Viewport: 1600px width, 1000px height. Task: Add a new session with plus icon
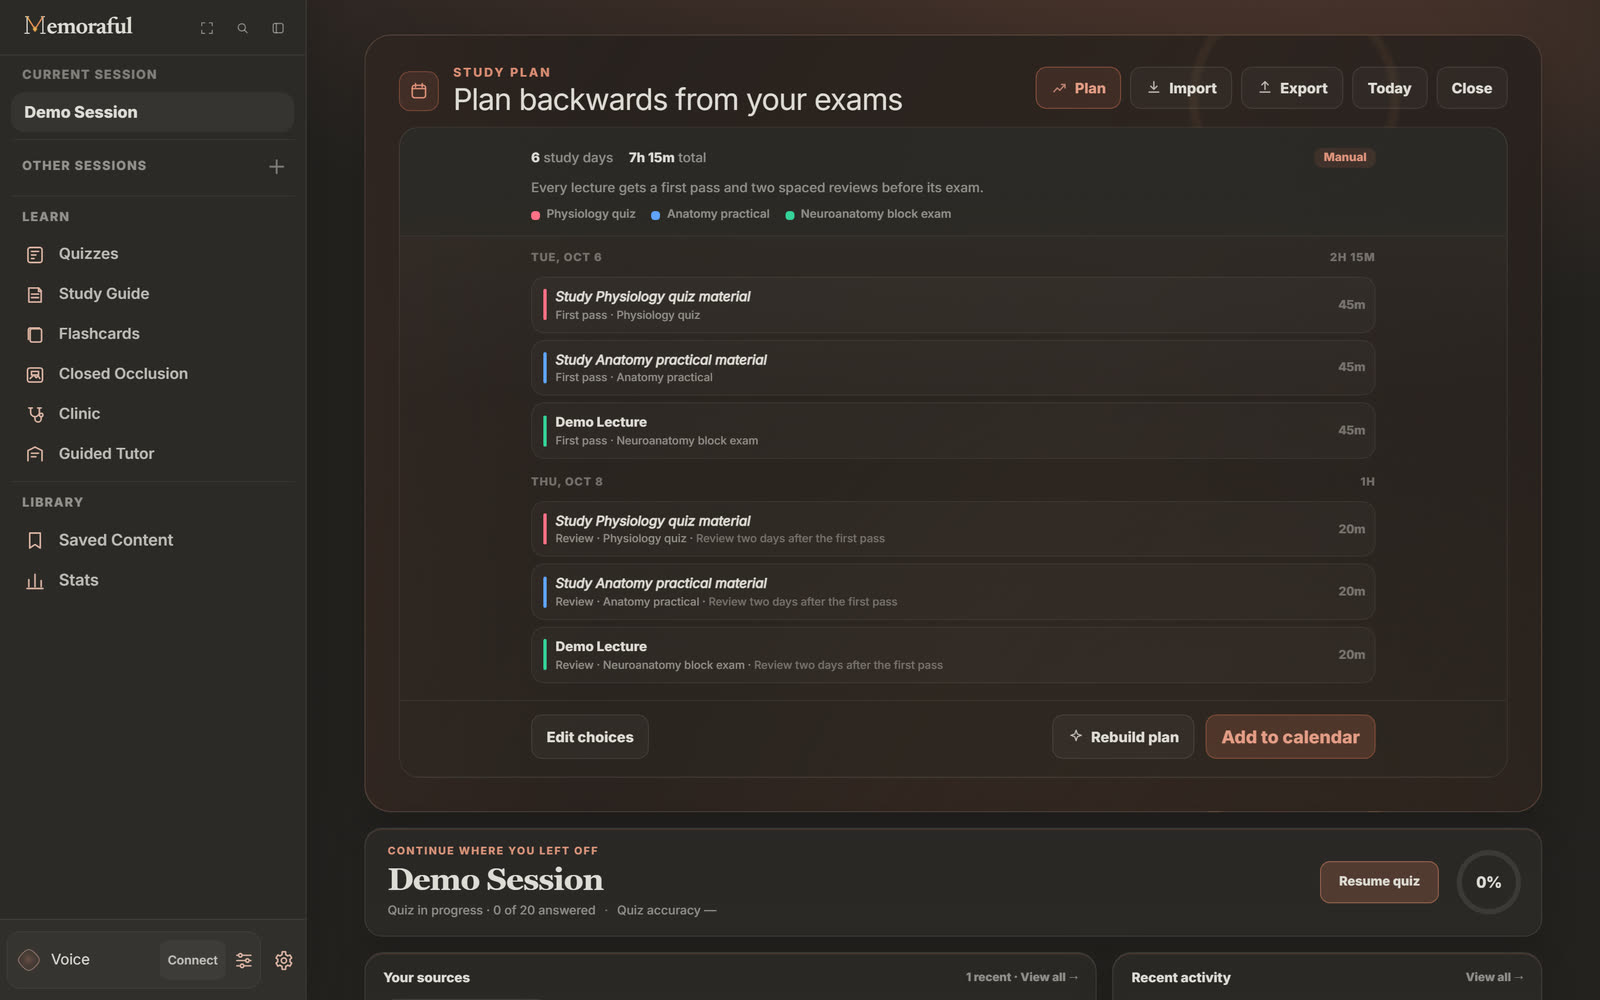(x=277, y=166)
